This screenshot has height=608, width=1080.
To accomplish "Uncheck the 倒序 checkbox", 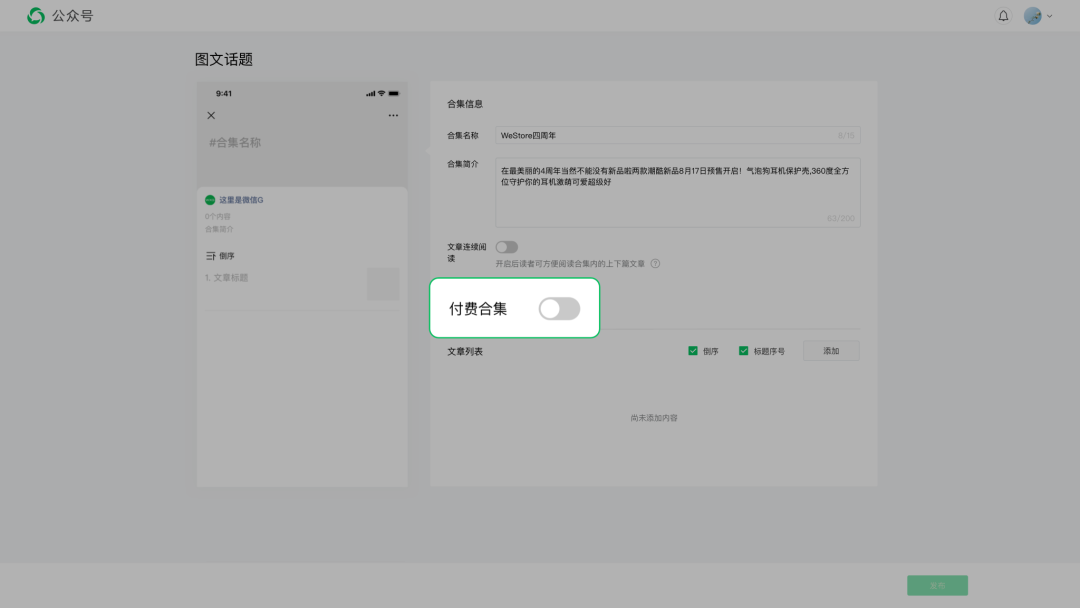I will tap(693, 351).
